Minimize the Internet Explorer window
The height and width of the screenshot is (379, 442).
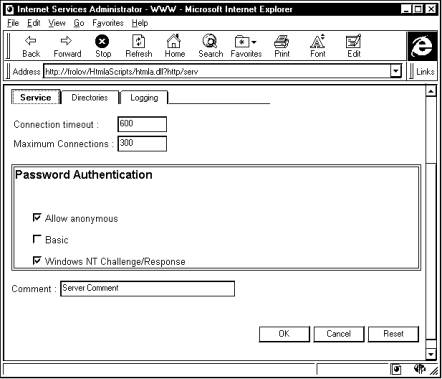point(406,9)
